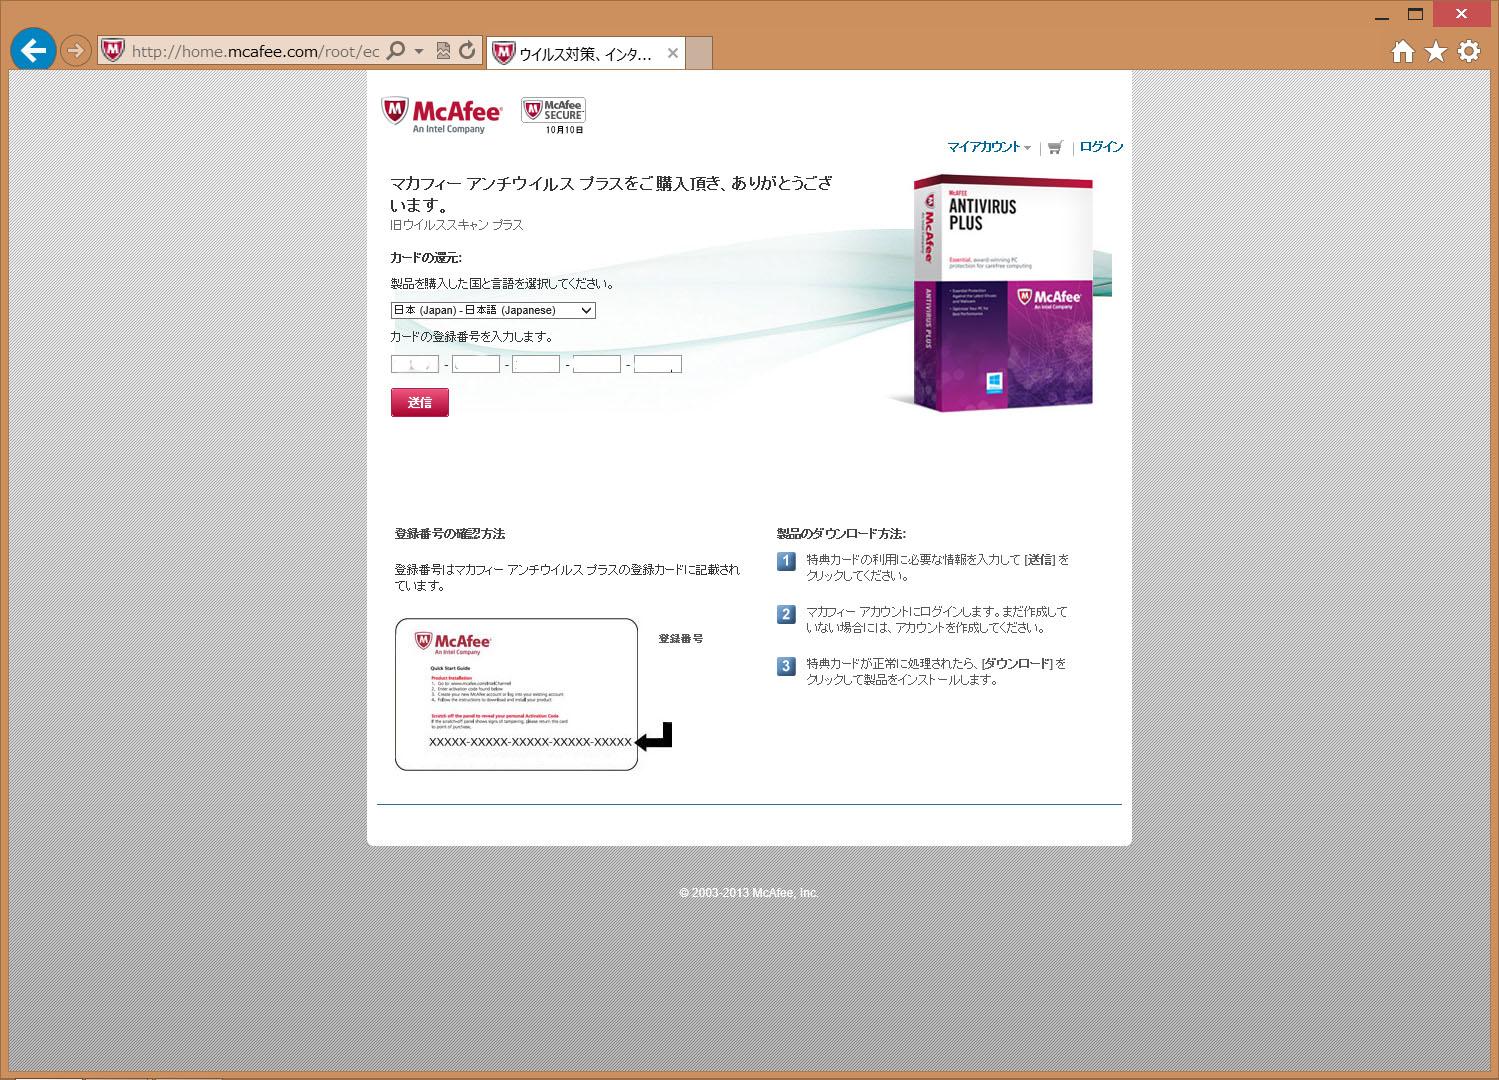The width and height of the screenshot is (1499, 1080).
Task: Click the blue step 2 icon
Action: 786,614
